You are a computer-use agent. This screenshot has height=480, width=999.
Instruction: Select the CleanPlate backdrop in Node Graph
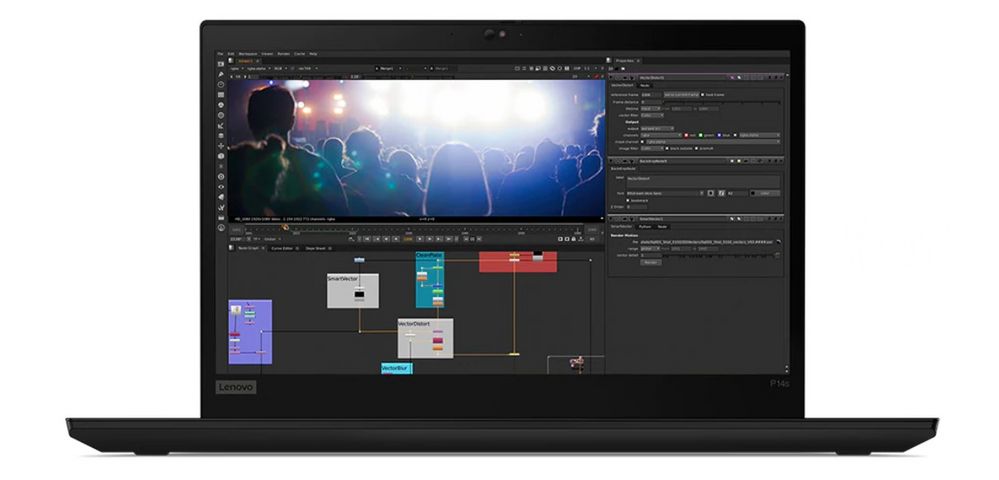point(430,279)
